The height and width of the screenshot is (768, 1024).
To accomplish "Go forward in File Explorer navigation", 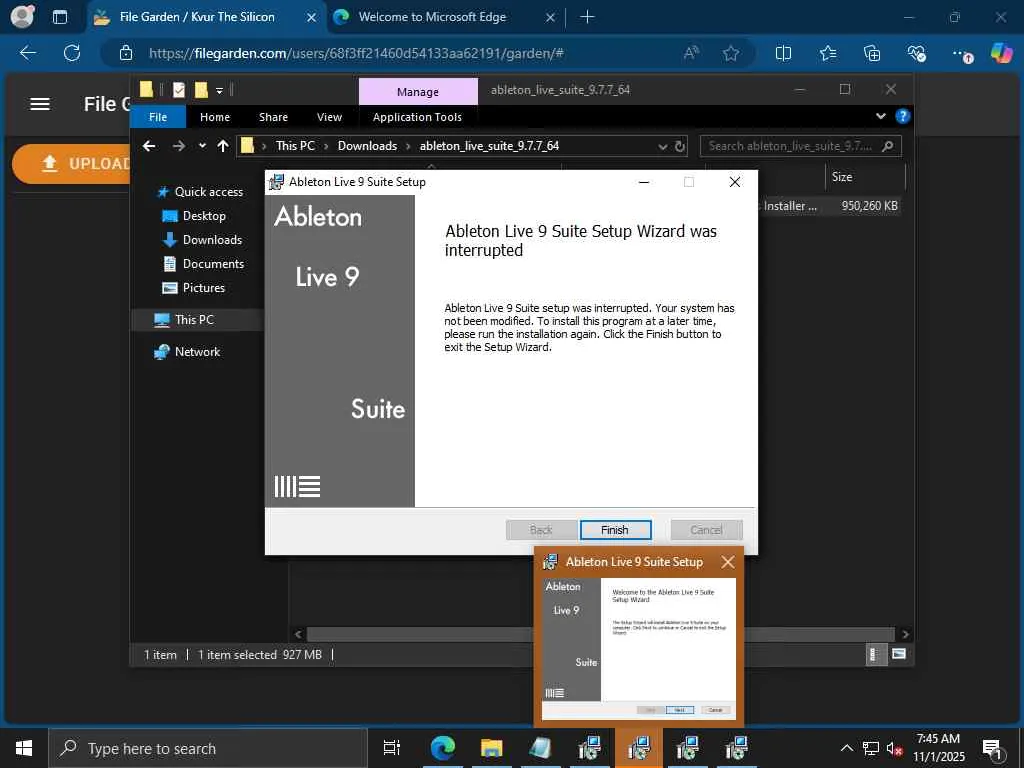I will point(178,146).
